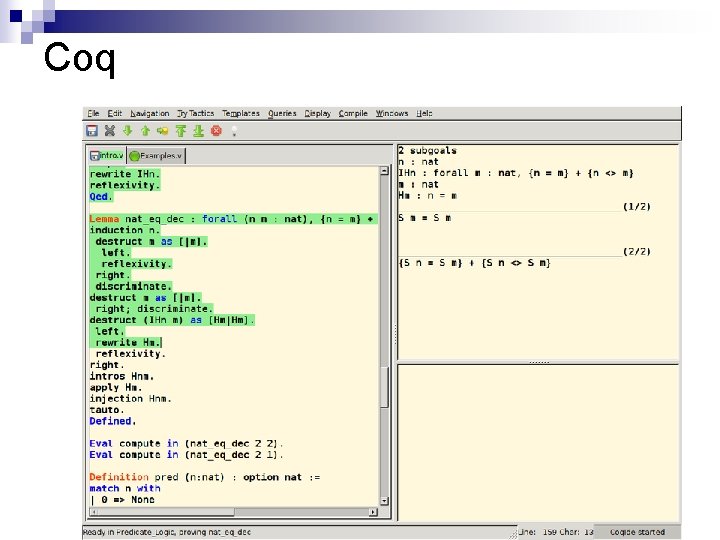Click the 'Coqide started' status label

click(x=637, y=532)
